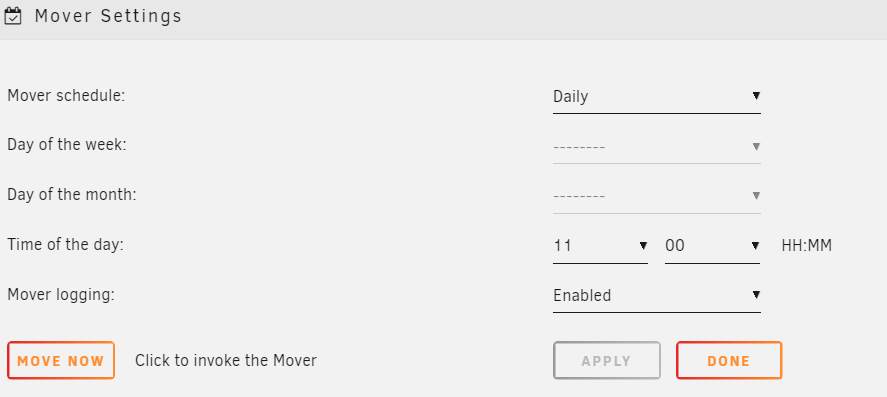The width and height of the screenshot is (887, 397).
Task: Click the Day of the month arrow
Action: click(x=756, y=196)
